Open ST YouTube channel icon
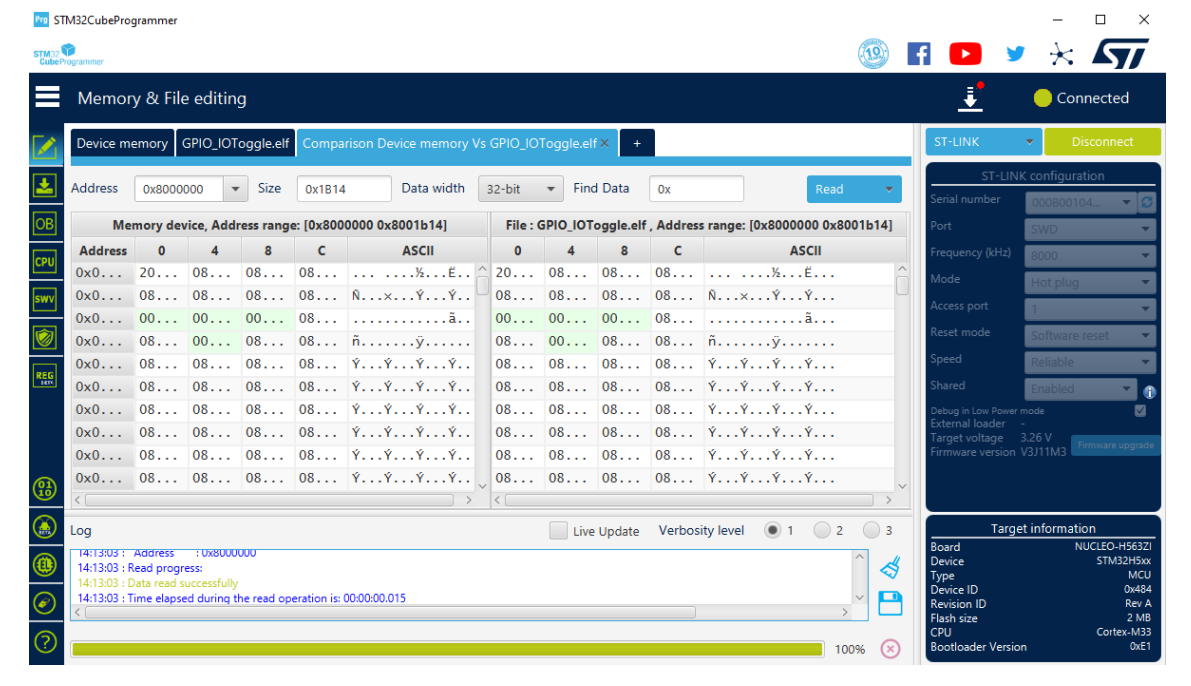The width and height of the screenshot is (1191, 686). 965,54
